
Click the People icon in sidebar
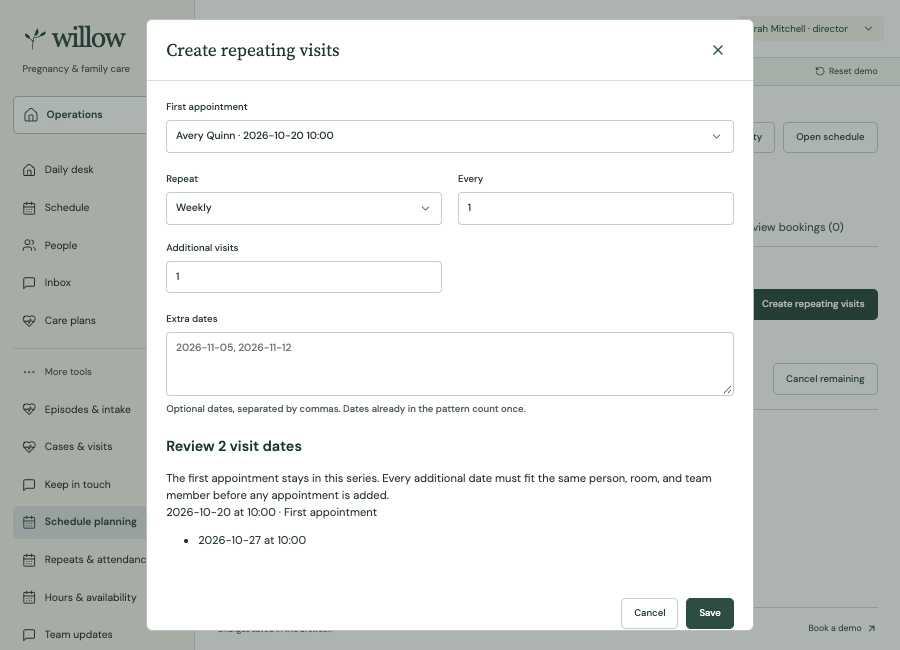click(29, 246)
